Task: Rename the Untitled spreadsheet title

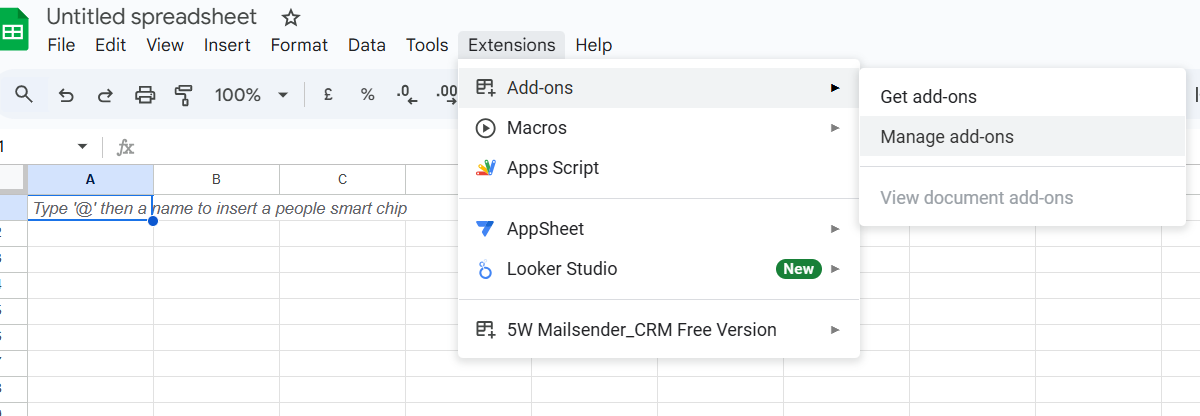Action: [x=152, y=17]
